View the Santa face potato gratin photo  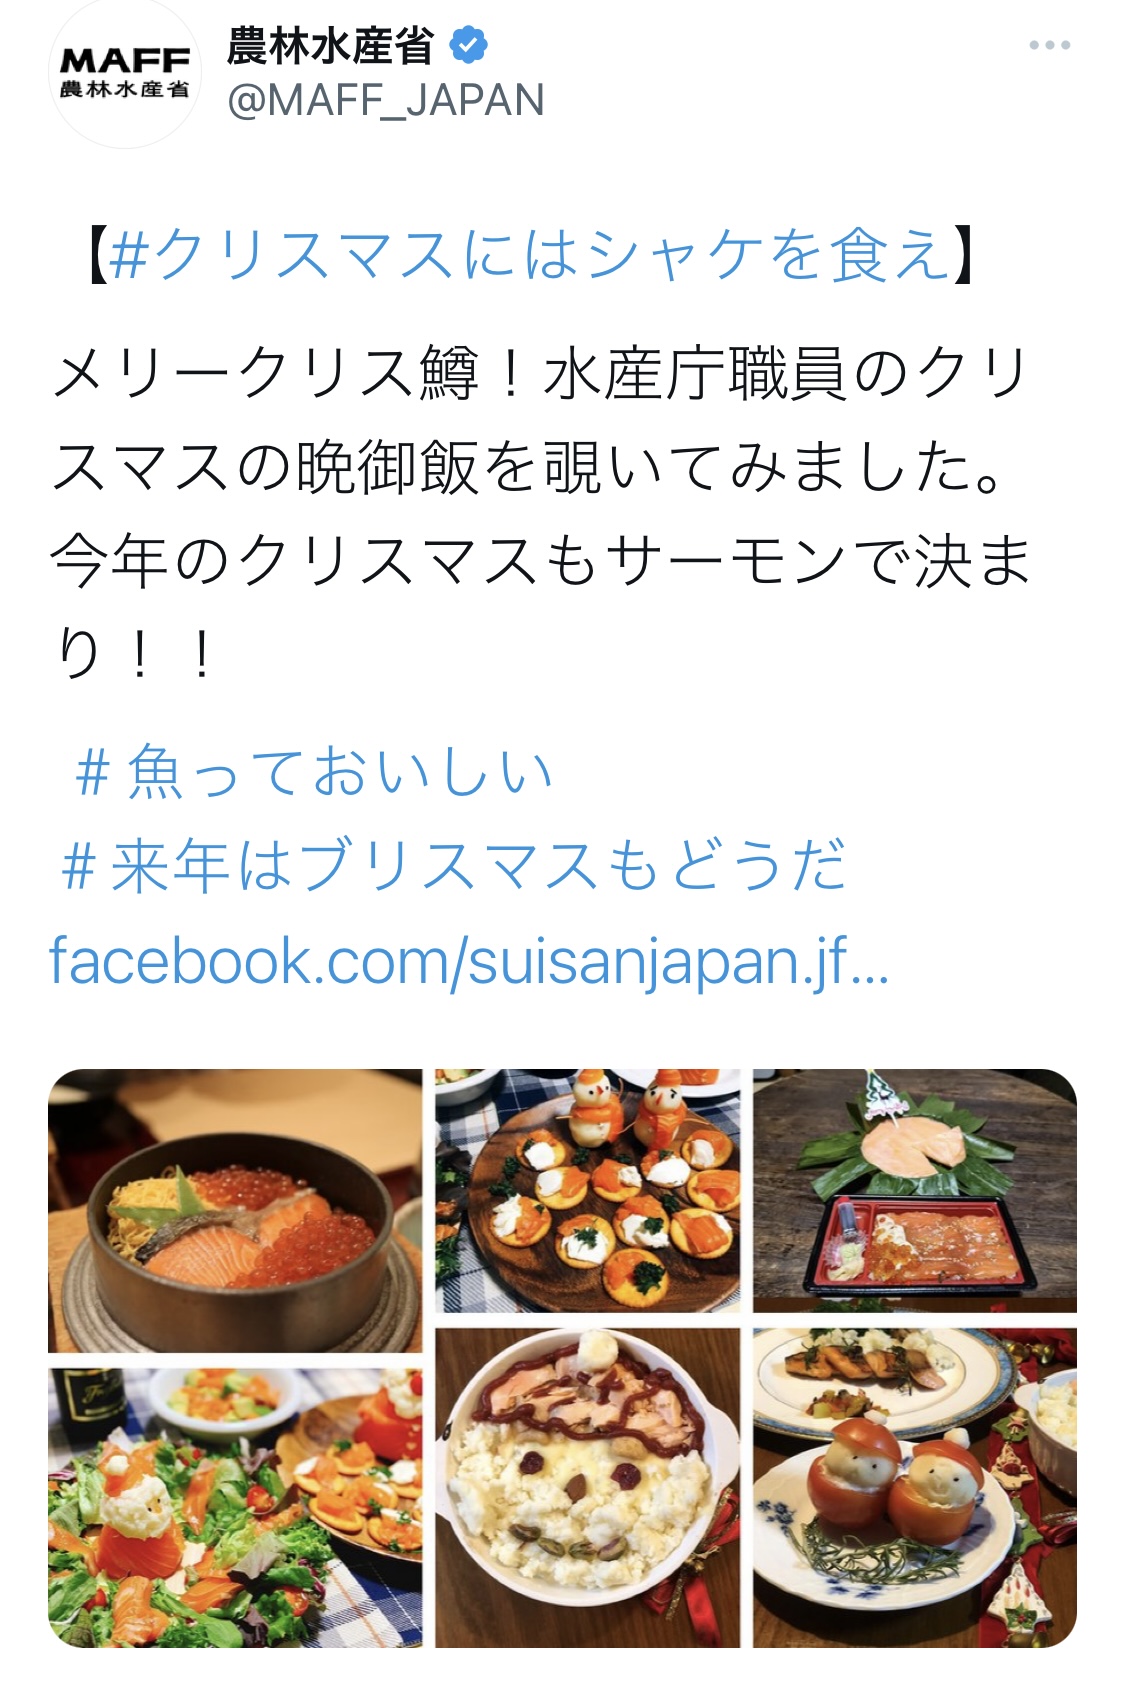(x=588, y=1487)
